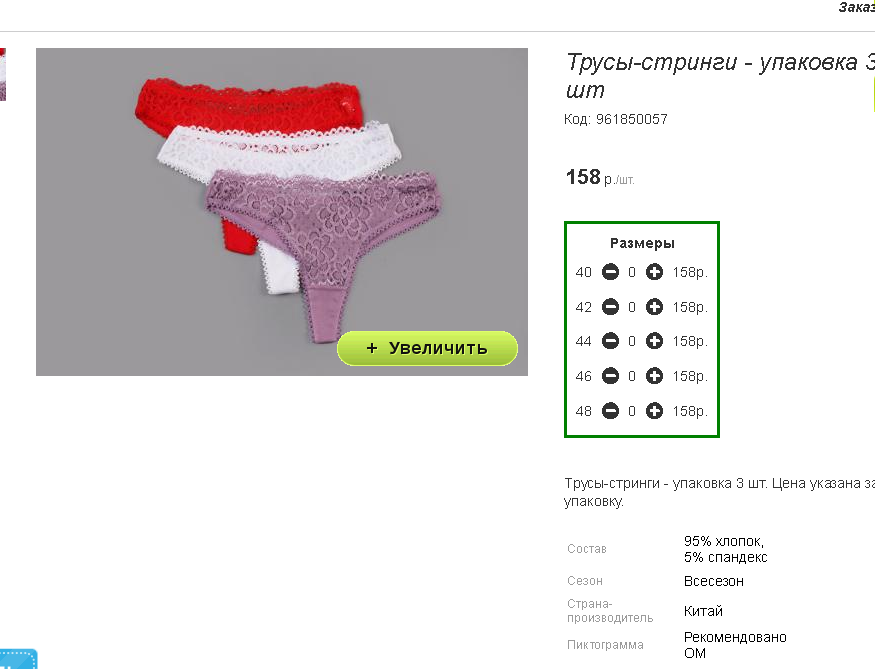Click the quantity value for size 48

coord(632,411)
